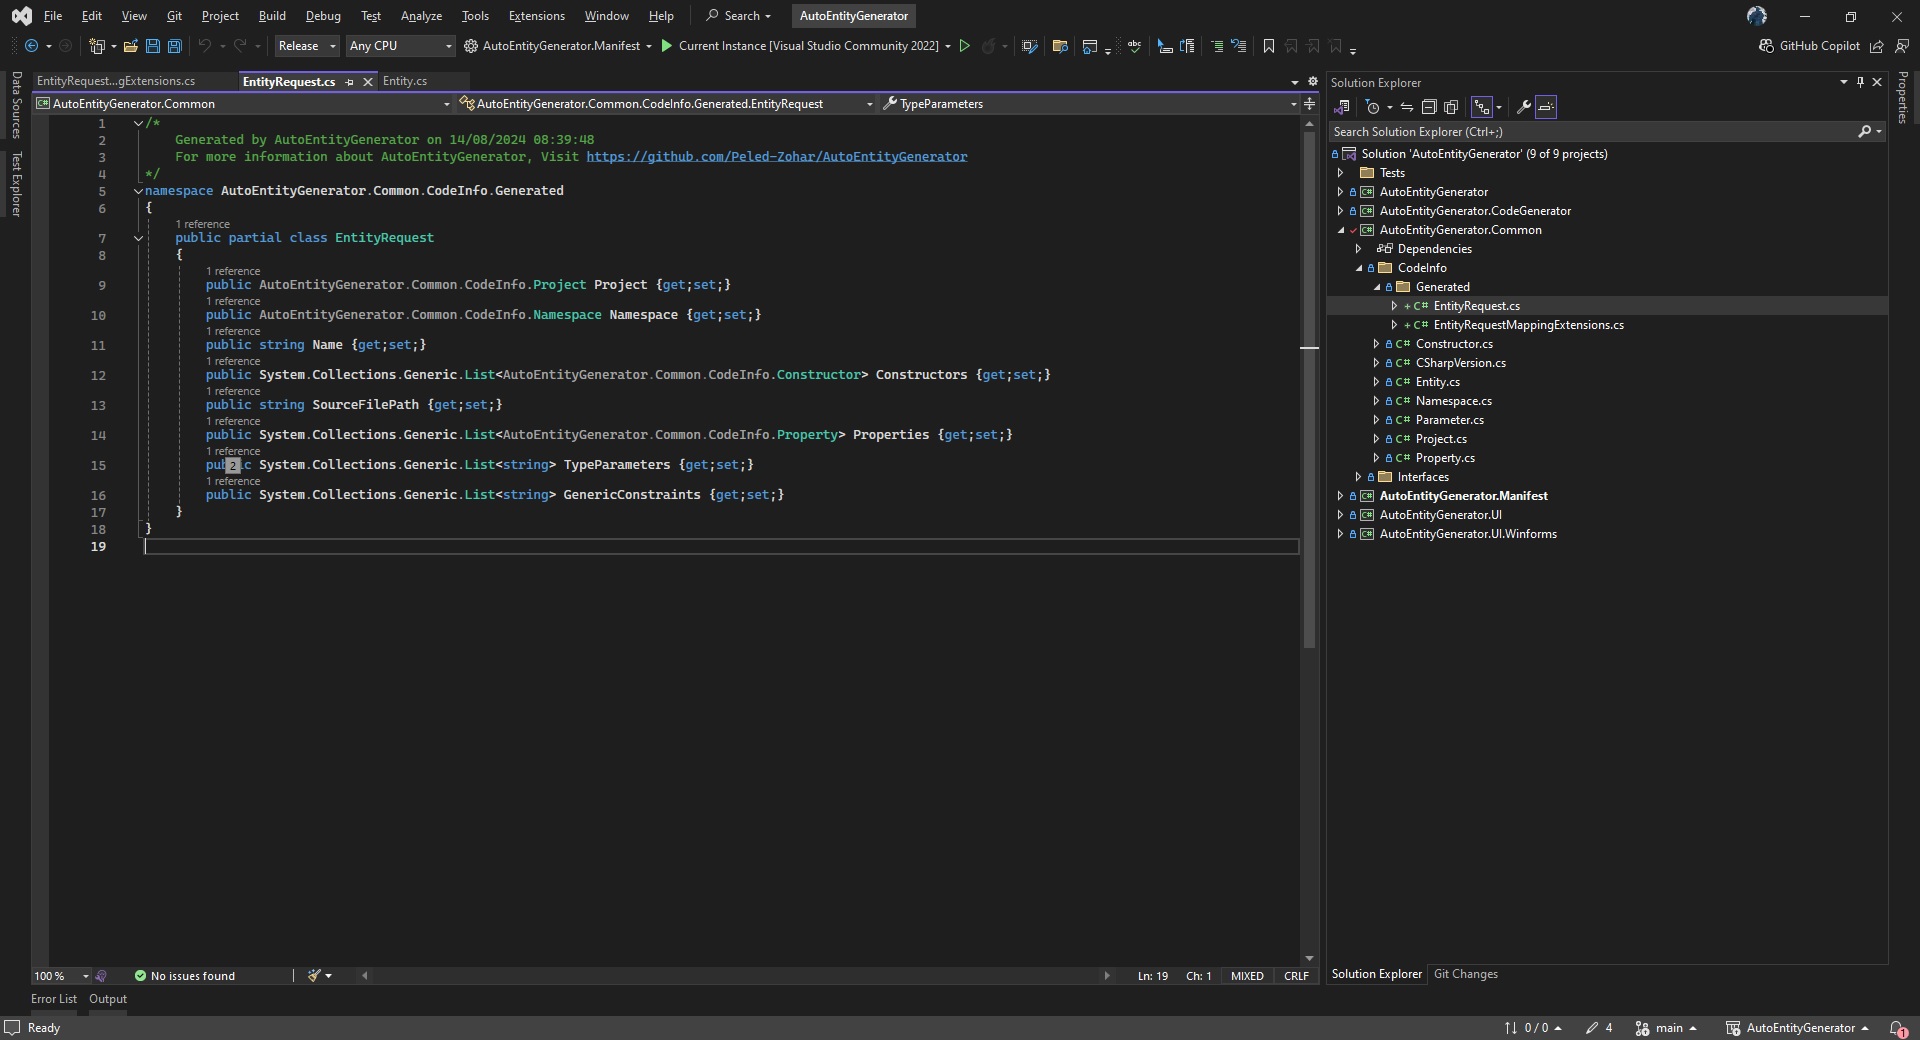Image resolution: width=1920 pixels, height=1040 pixels.
Task: Open the Test Explorer side panel tab
Action: (16, 184)
